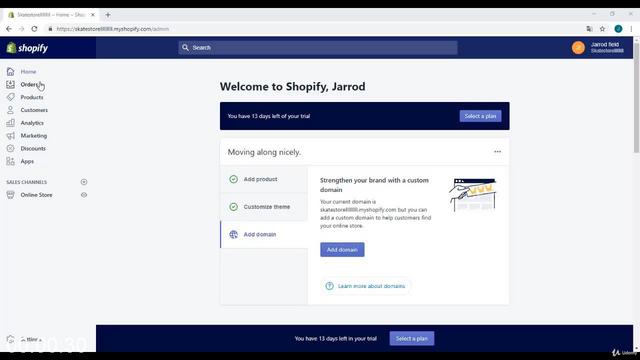Screen dimensions: 640x360
Task: Select the Shopify Home browser tab
Action: [x=51, y=15]
